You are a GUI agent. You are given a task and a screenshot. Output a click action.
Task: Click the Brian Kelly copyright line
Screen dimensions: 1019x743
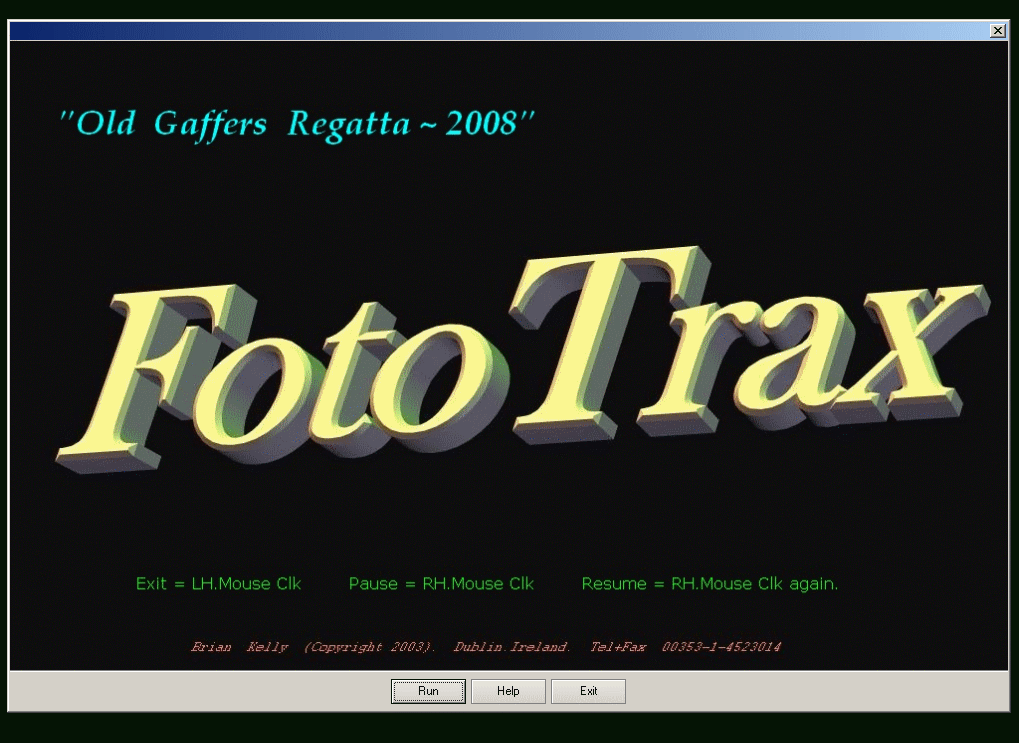click(x=485, y=647)
